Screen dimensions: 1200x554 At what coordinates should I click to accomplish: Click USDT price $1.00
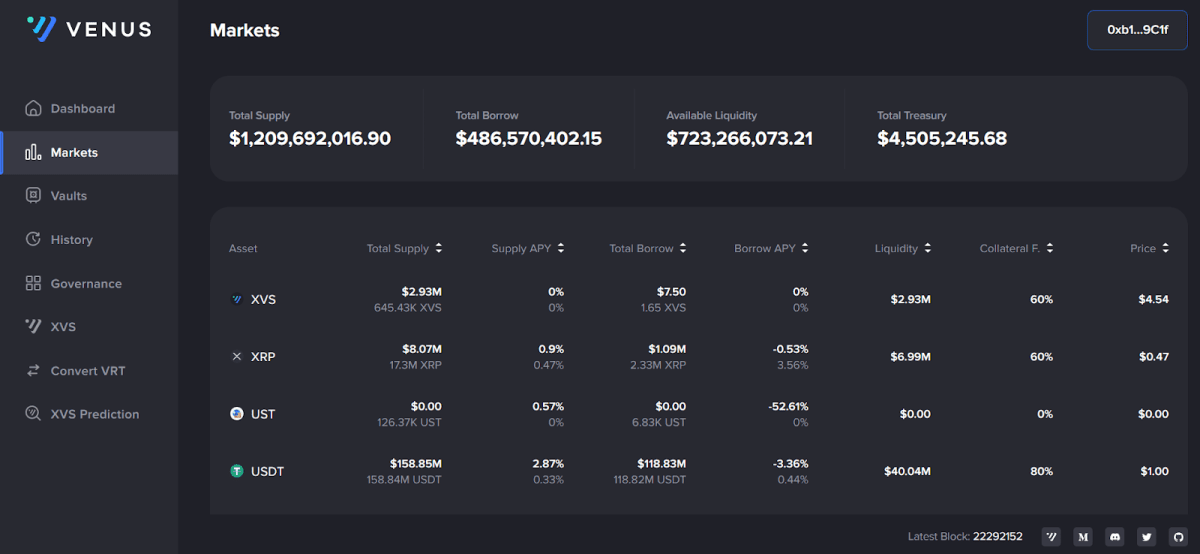click(1154, 471)
